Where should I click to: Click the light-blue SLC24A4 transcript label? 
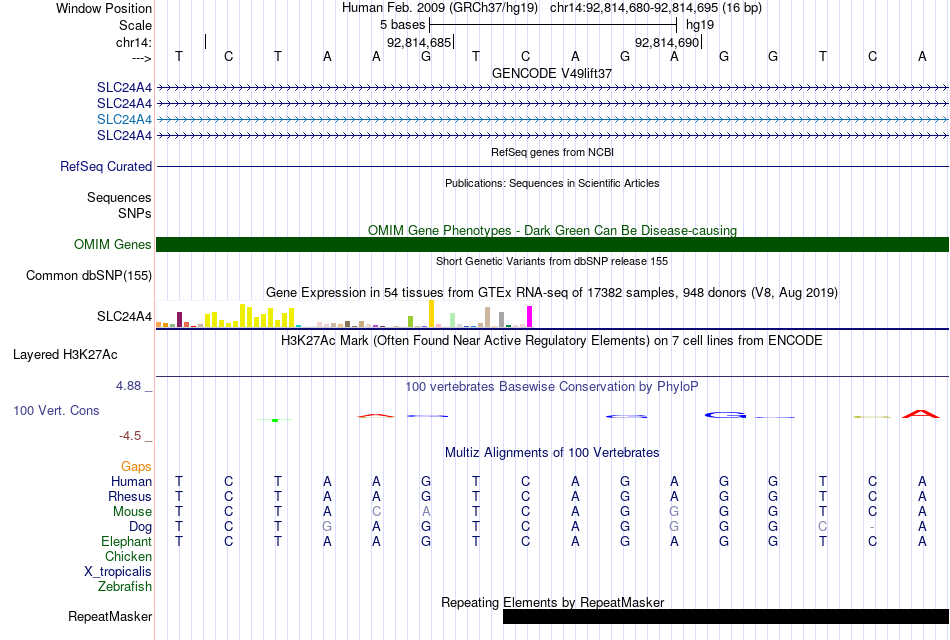point(124,119)
